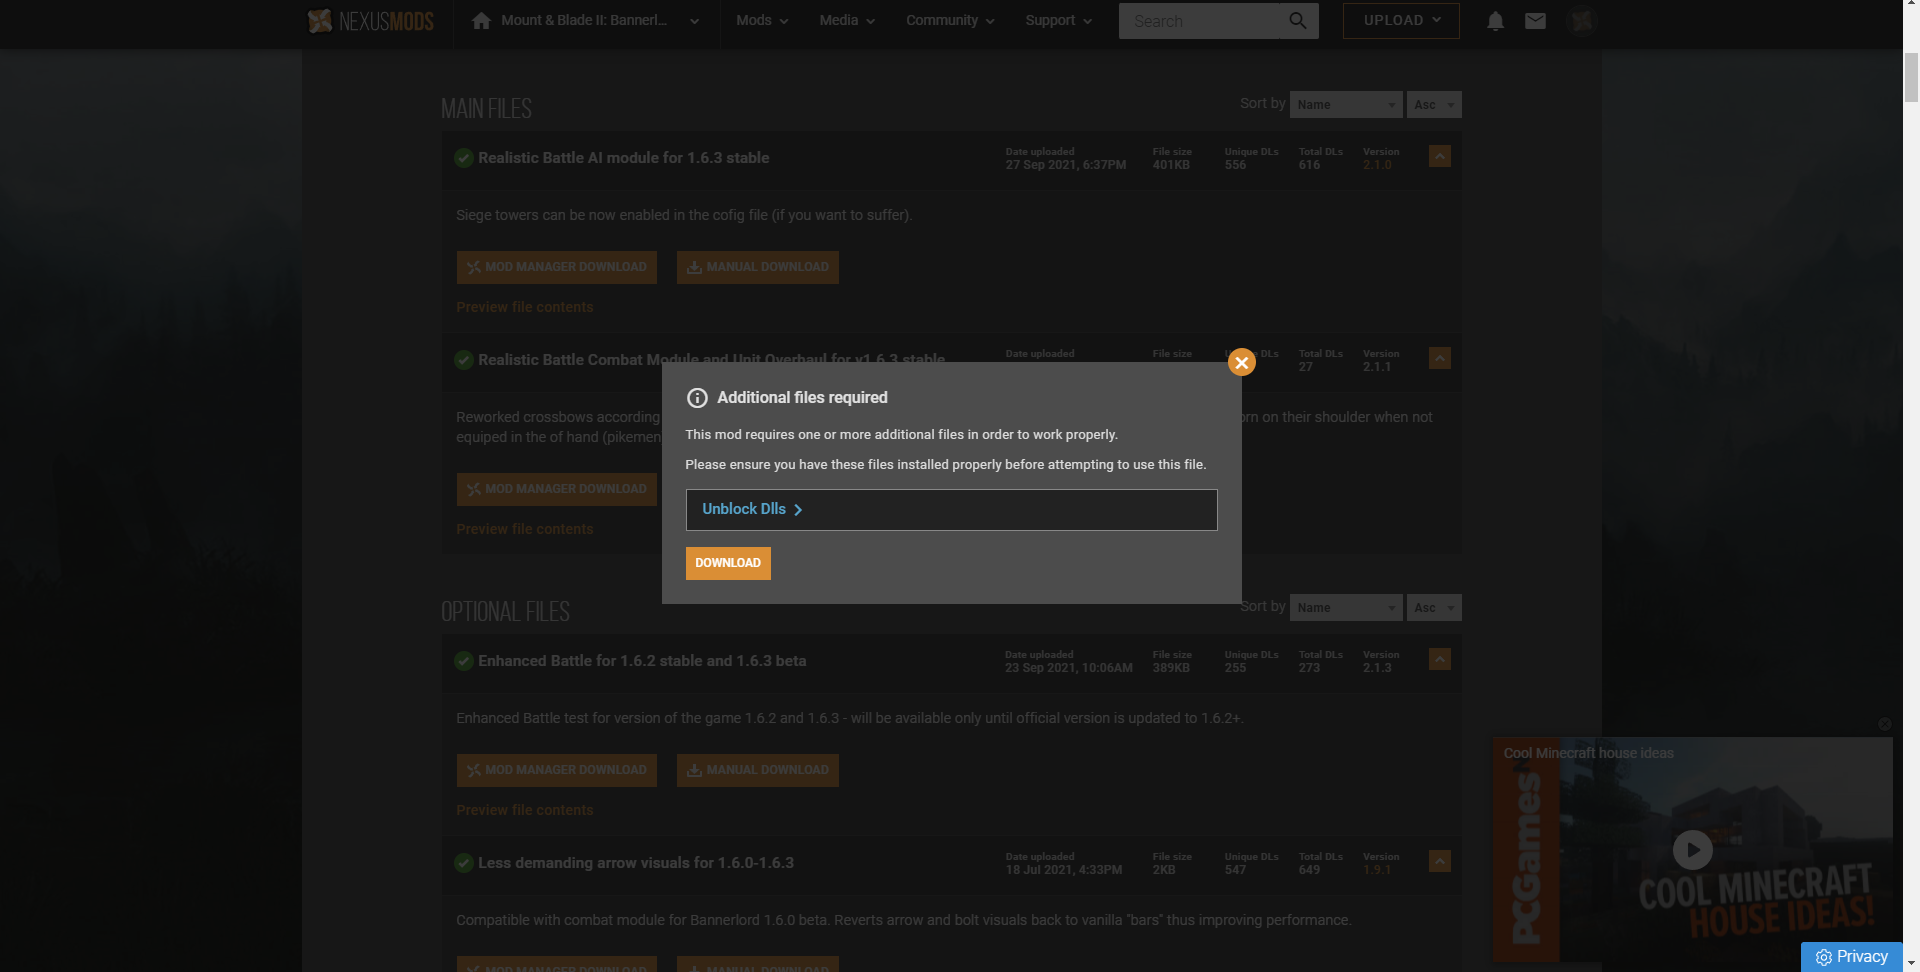The width and height of the screenshot is (1920, 972).
Task: Collapse the Less demanding arrow visuals entry
Action: point(1440,862)
